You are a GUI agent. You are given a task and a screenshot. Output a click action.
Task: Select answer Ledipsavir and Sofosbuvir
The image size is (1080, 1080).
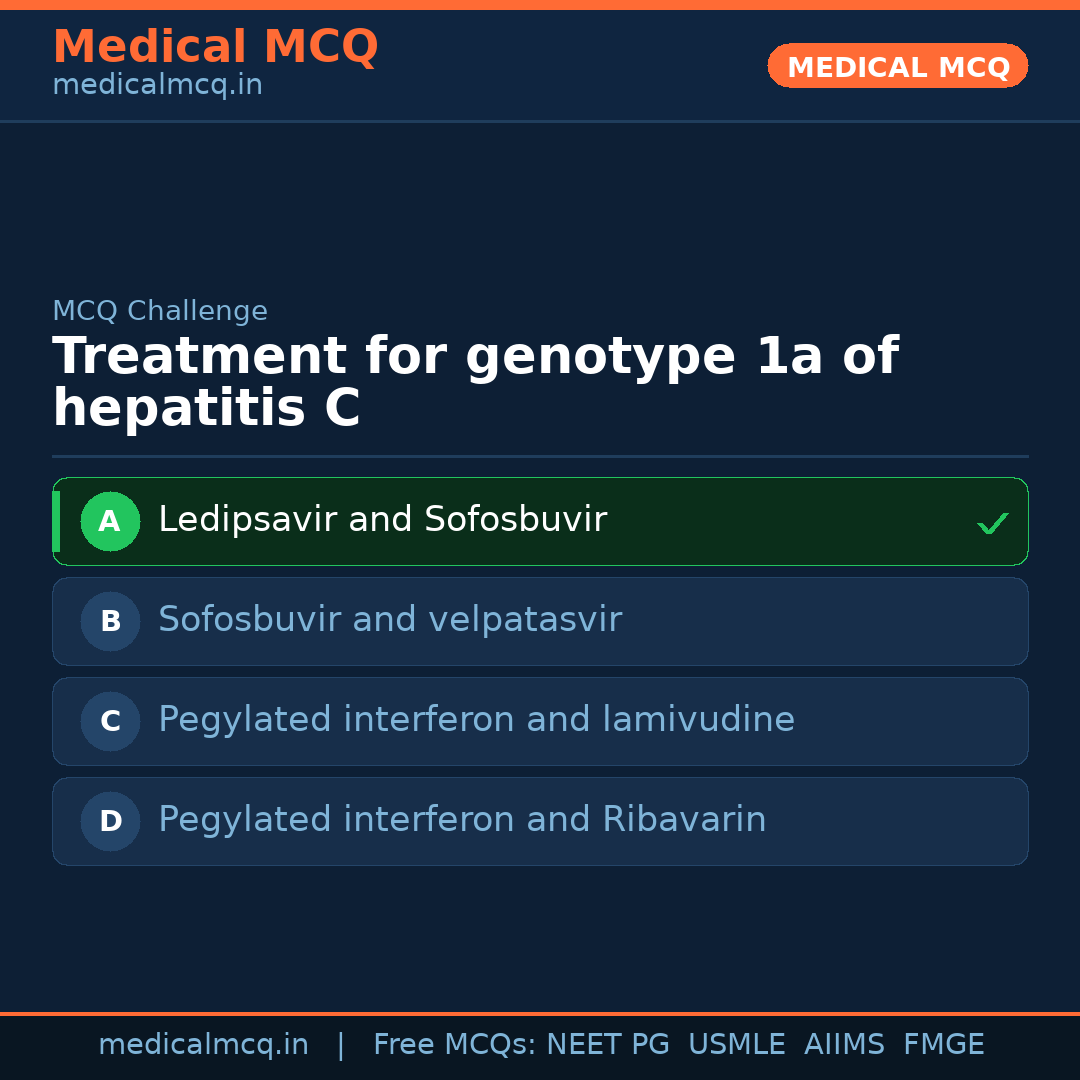coord(382,520)
